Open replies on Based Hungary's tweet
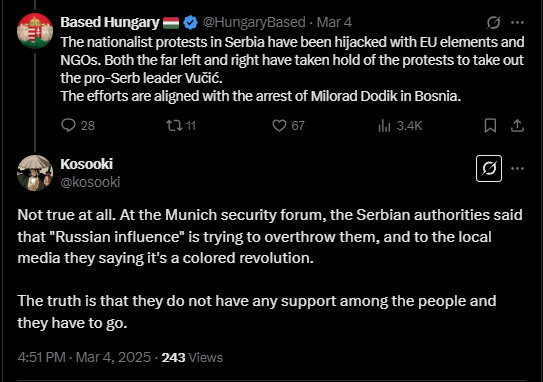This screenshot has height=382, width=543. 78,125
